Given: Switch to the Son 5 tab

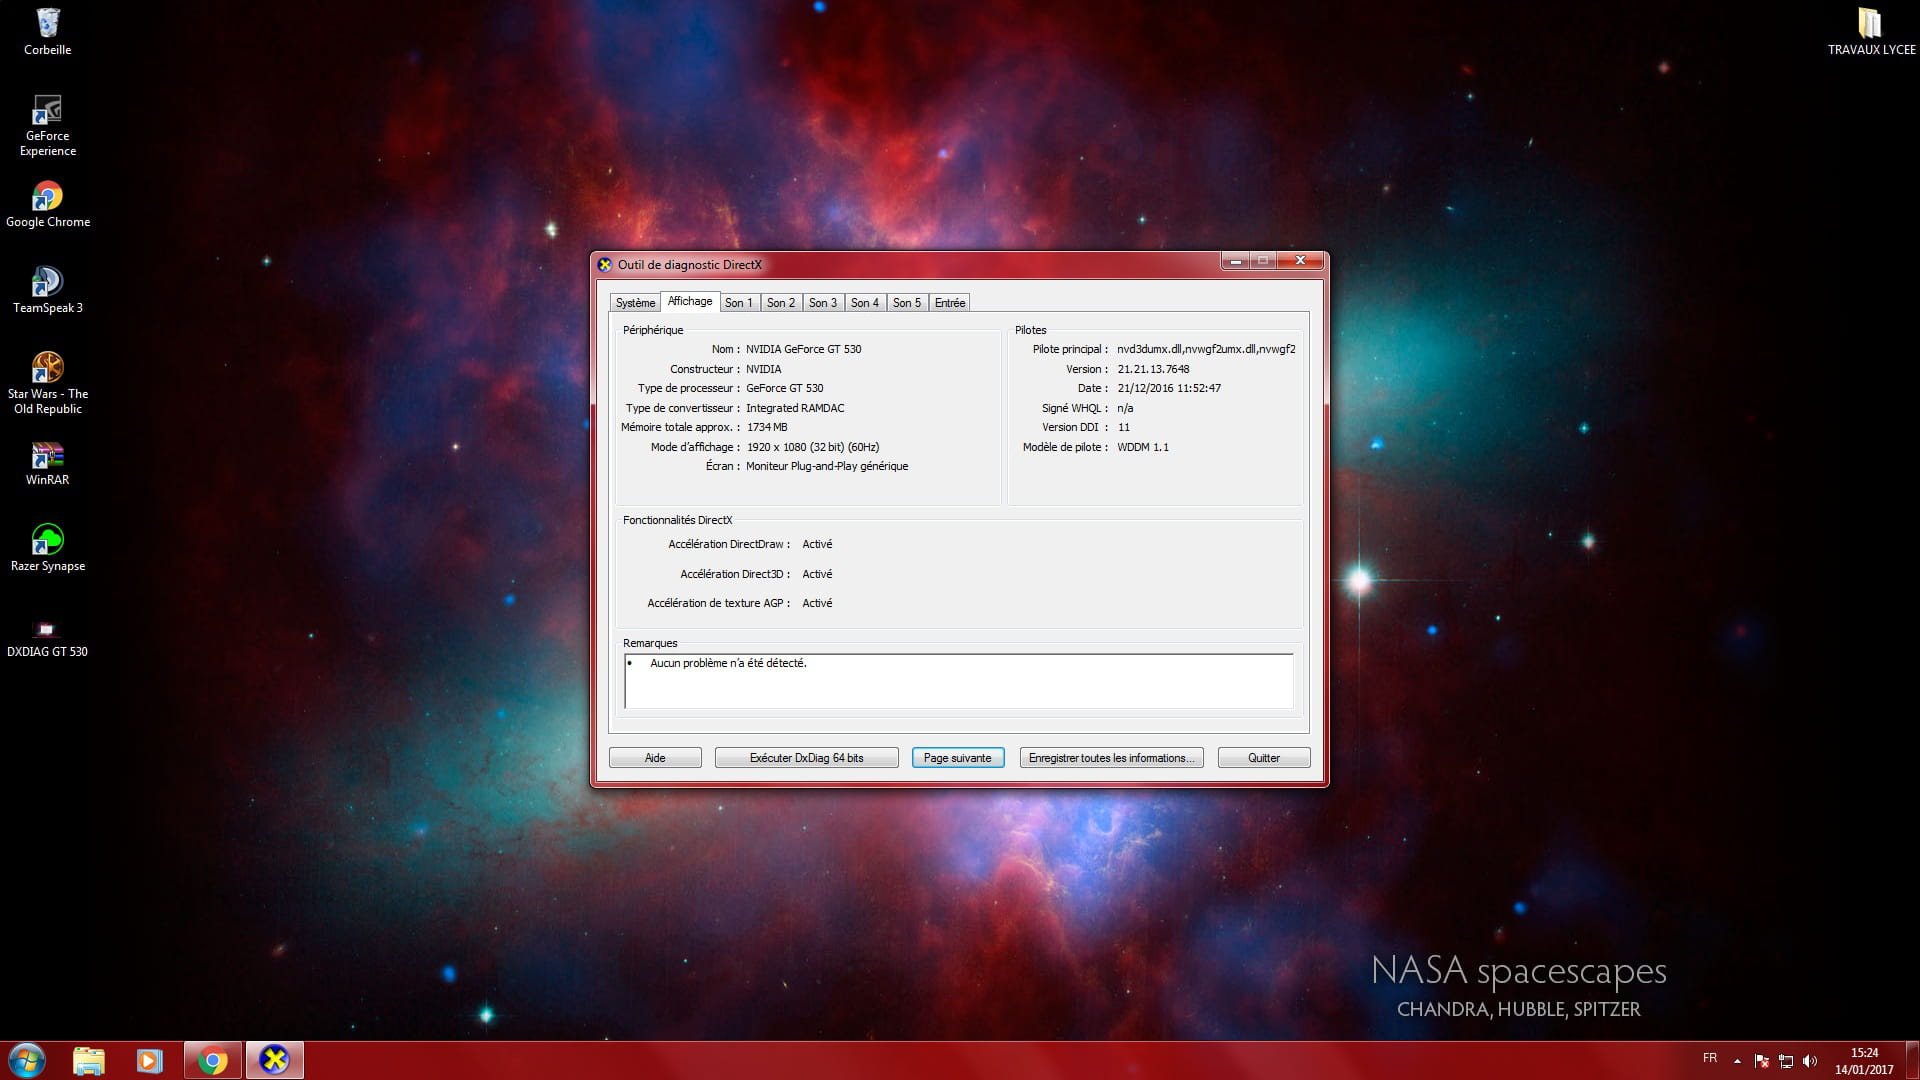Looking at the screenshot, I should tap(907, 303).
